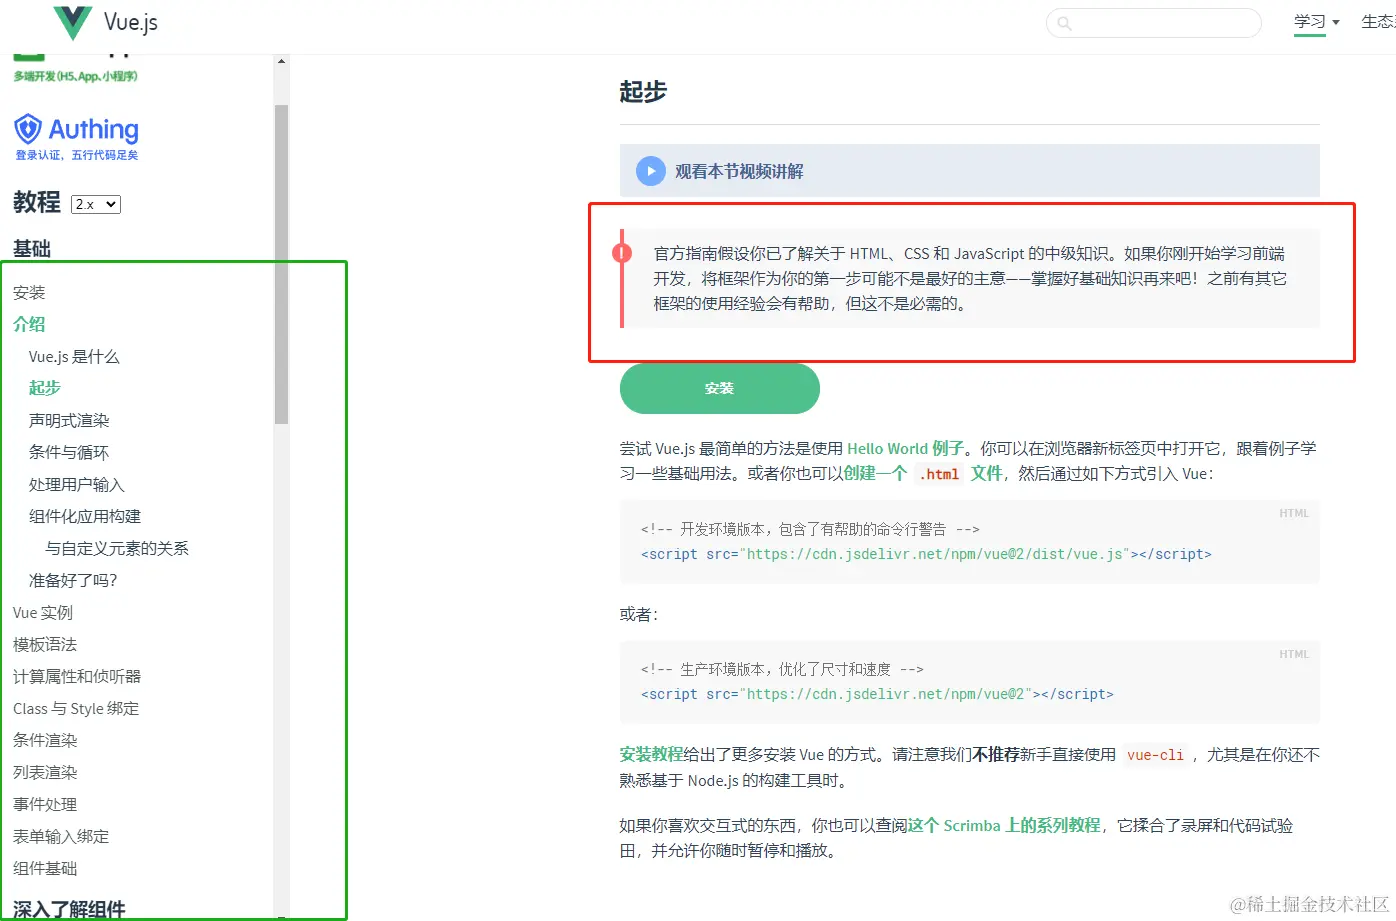Open the 安装教程 link
1396x921 pixels.
point(651,754)
